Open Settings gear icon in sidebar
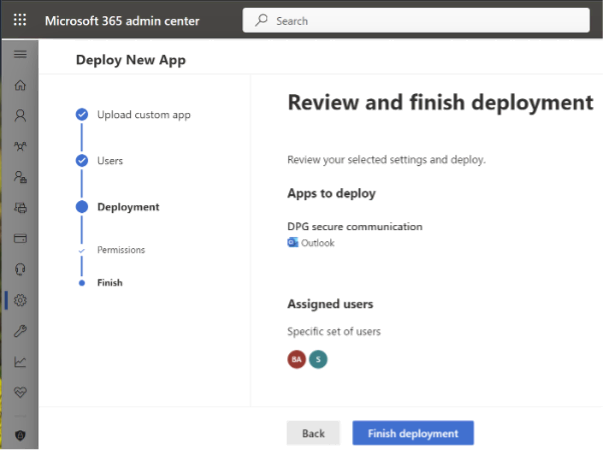604x450 pixels. (20, 300)
